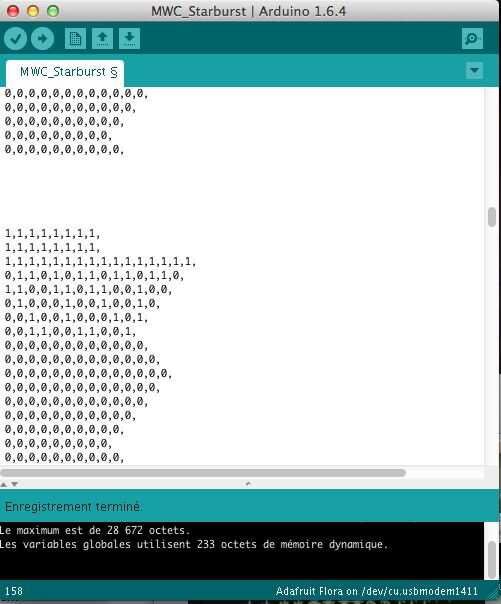Click the editor vertical scrollbar thumb
Viewport: 501px width, 604px height.
coord(492,217)
